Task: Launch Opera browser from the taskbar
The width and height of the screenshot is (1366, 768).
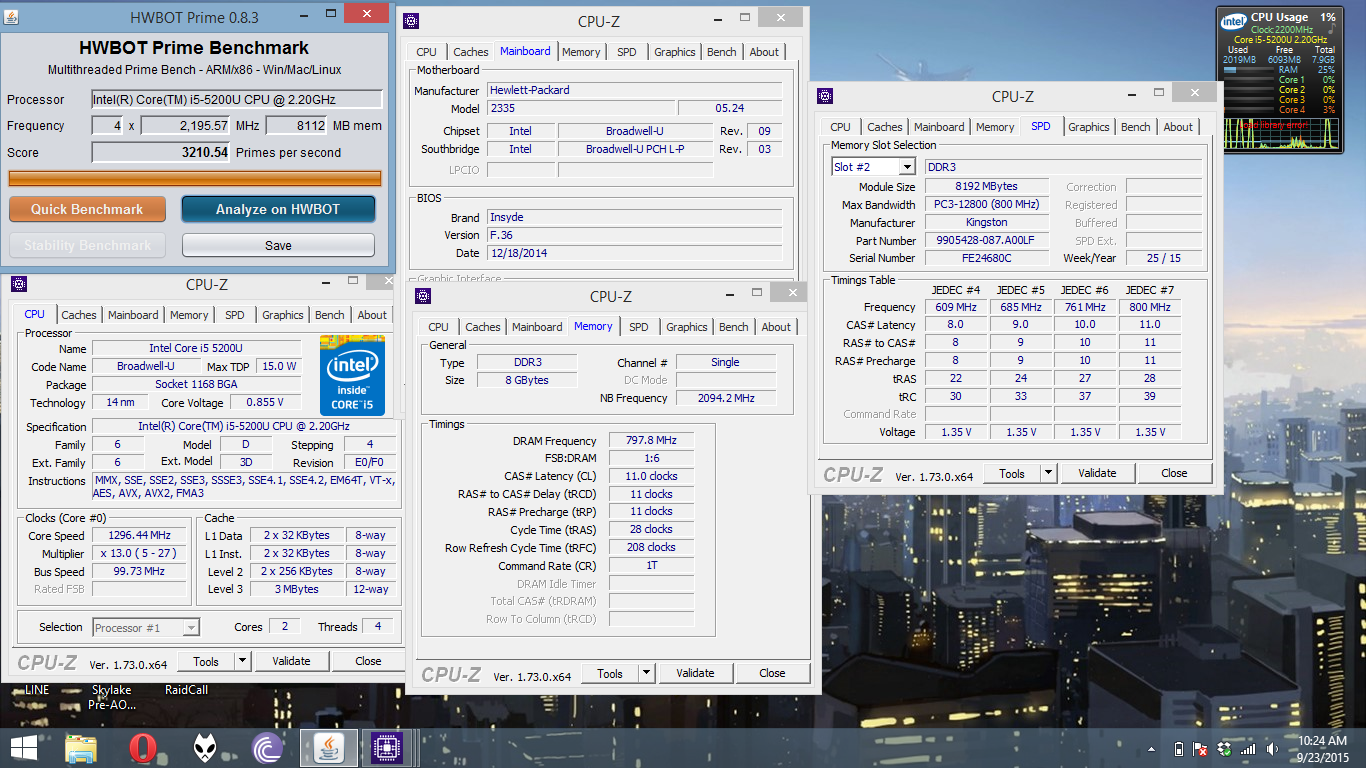Action: [143, 748]
